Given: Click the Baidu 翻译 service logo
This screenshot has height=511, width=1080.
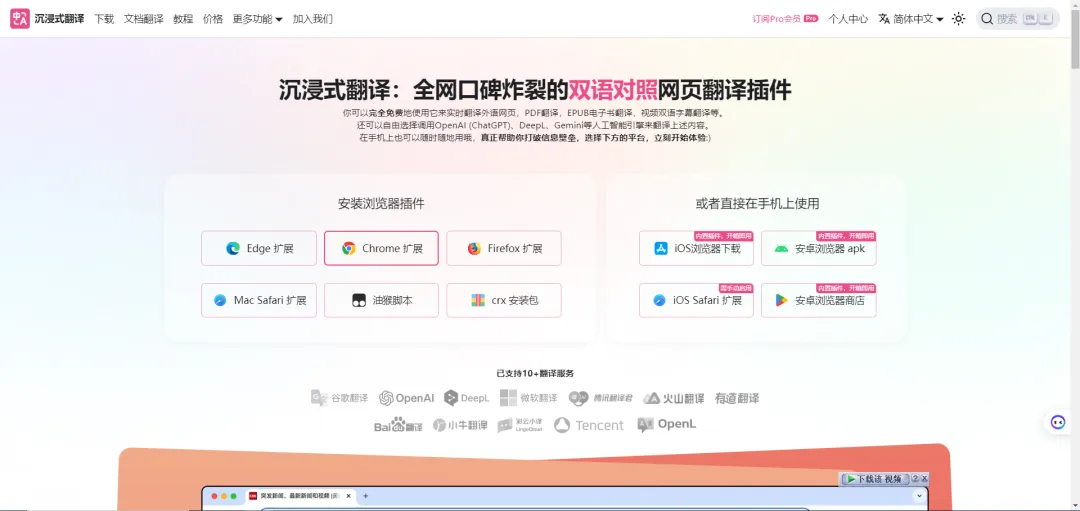Looking at the screenshot, I should tap(398, 425).
